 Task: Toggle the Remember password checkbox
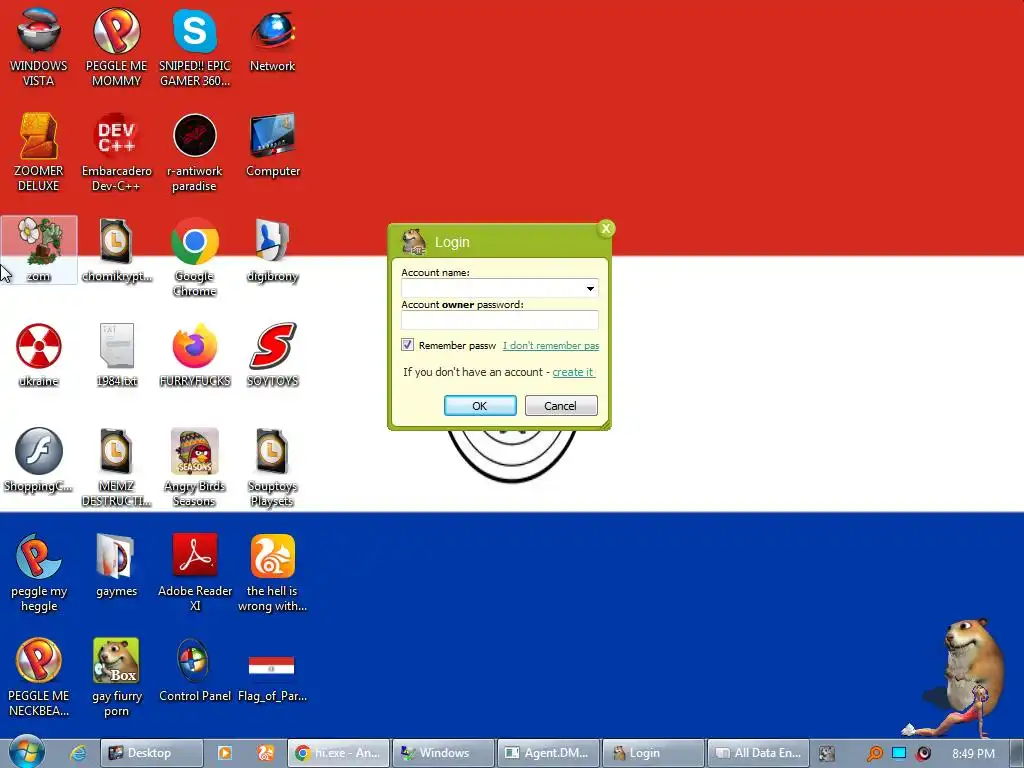pyautogui.click(x=407, y=345)
